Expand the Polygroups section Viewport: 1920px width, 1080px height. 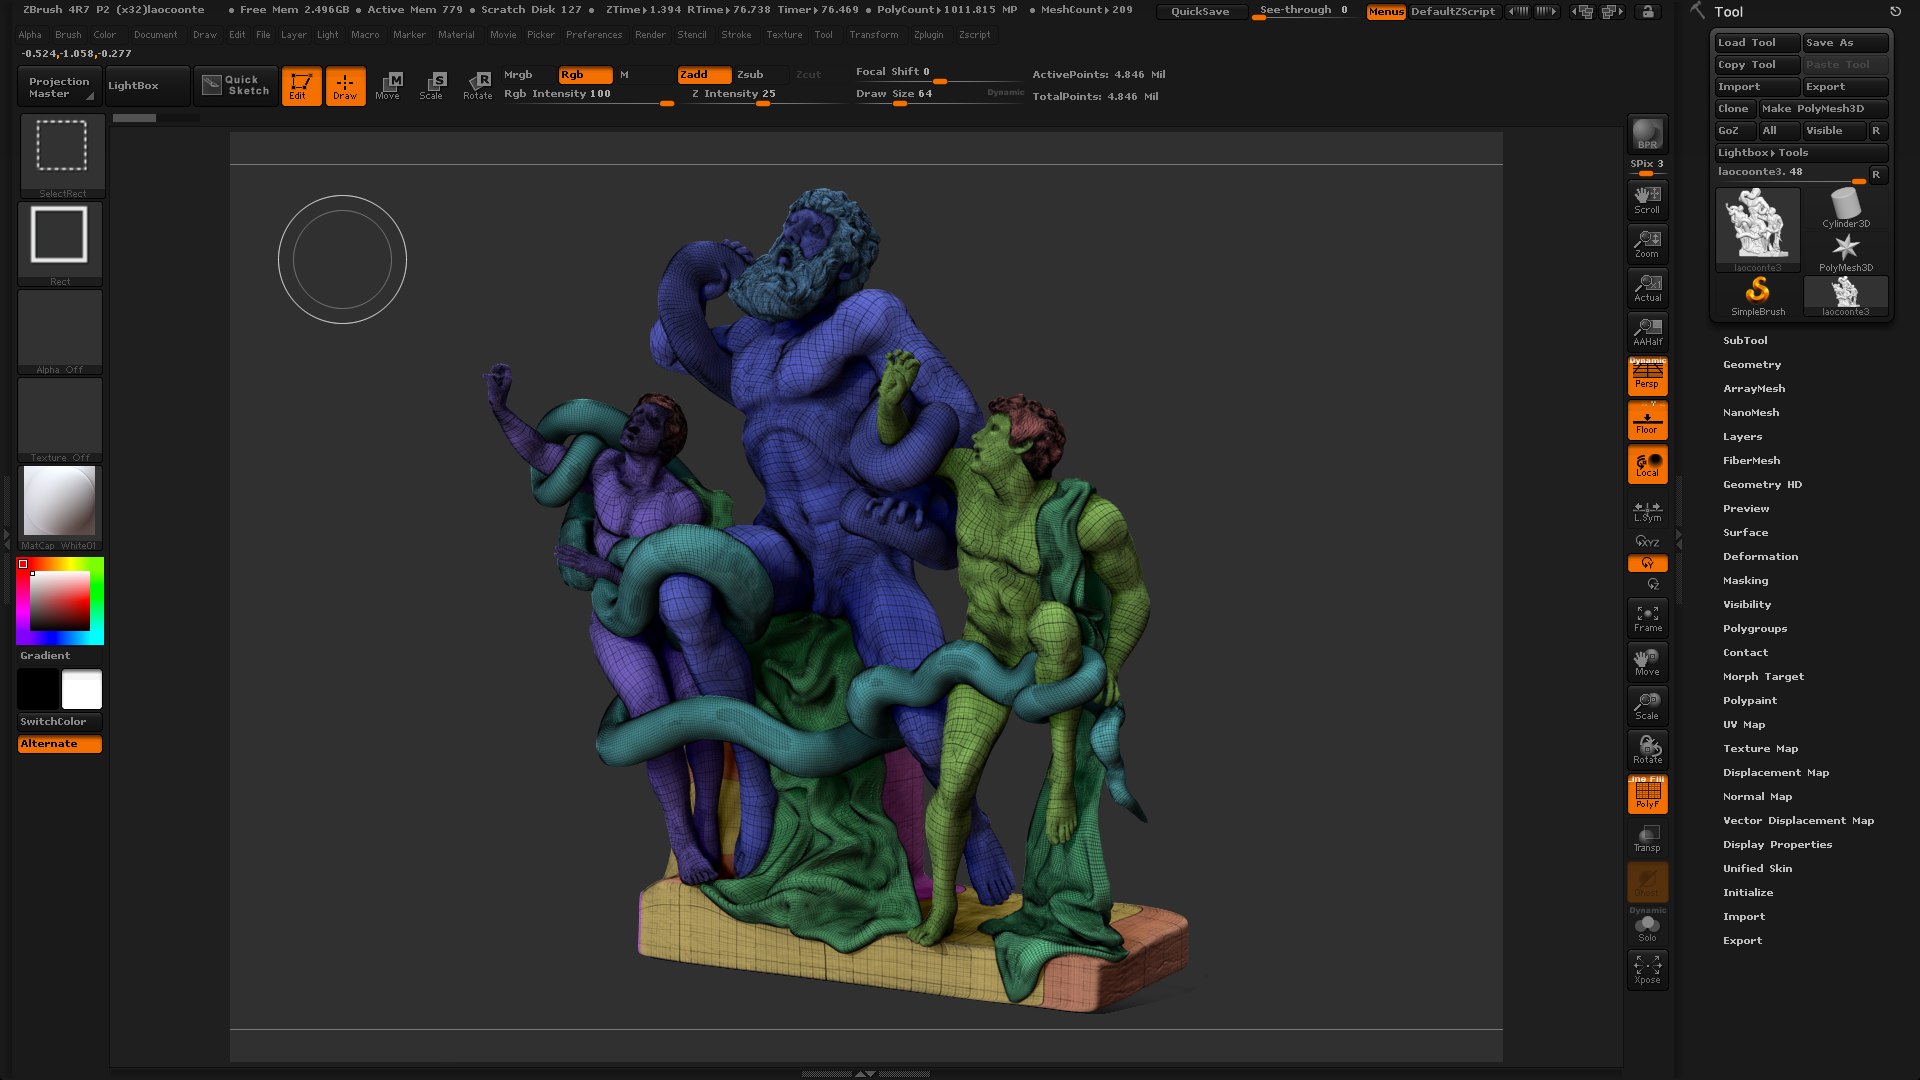click(x=1754, y=628)
